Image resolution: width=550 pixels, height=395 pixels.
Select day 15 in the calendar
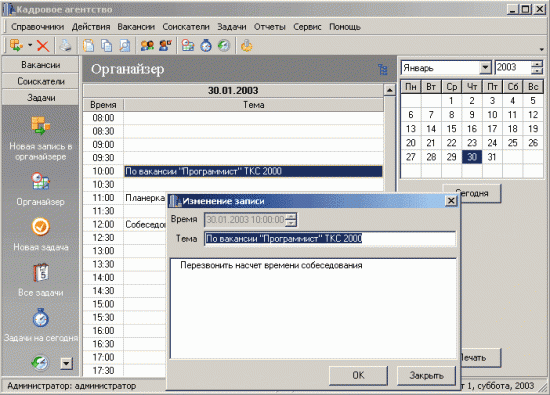click(x=451, y=129)
